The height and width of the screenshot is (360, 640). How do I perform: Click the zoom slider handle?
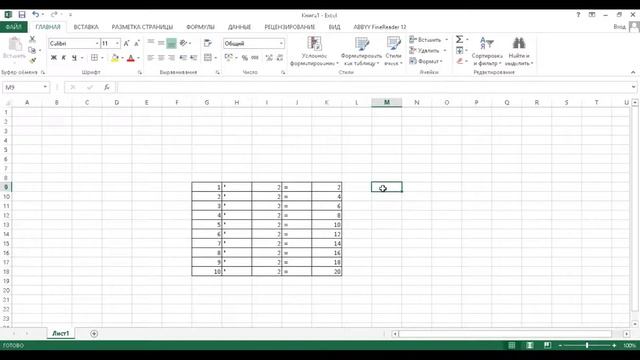tap(587, 345)
